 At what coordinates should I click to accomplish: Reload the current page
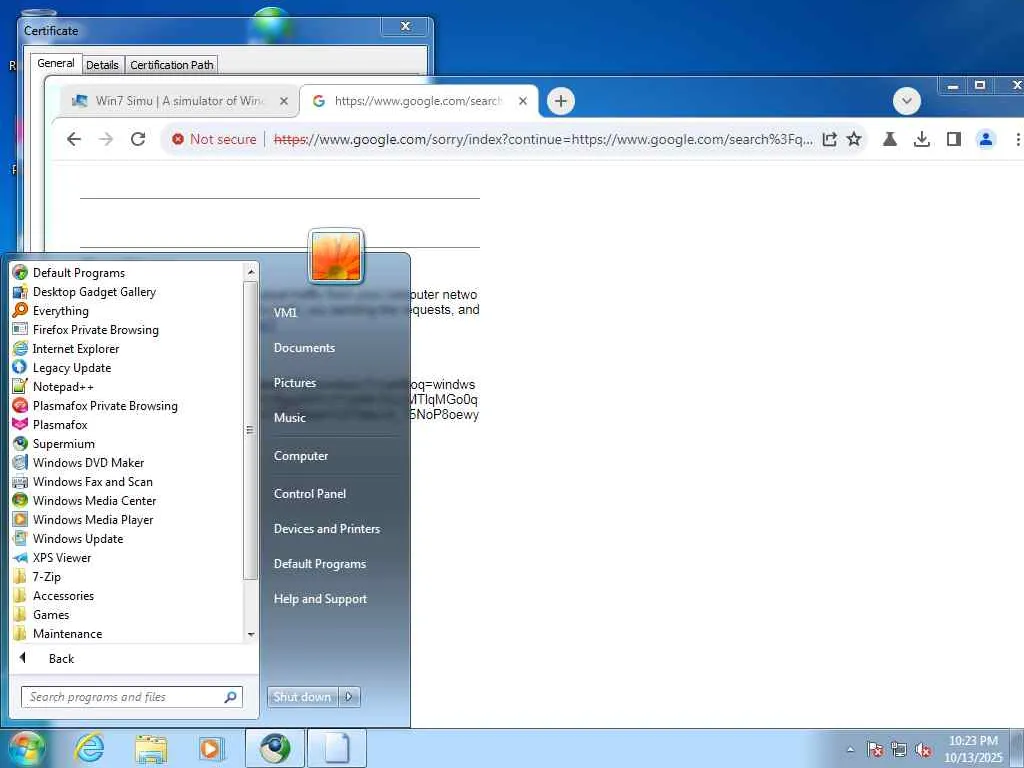tap(138, 139)
